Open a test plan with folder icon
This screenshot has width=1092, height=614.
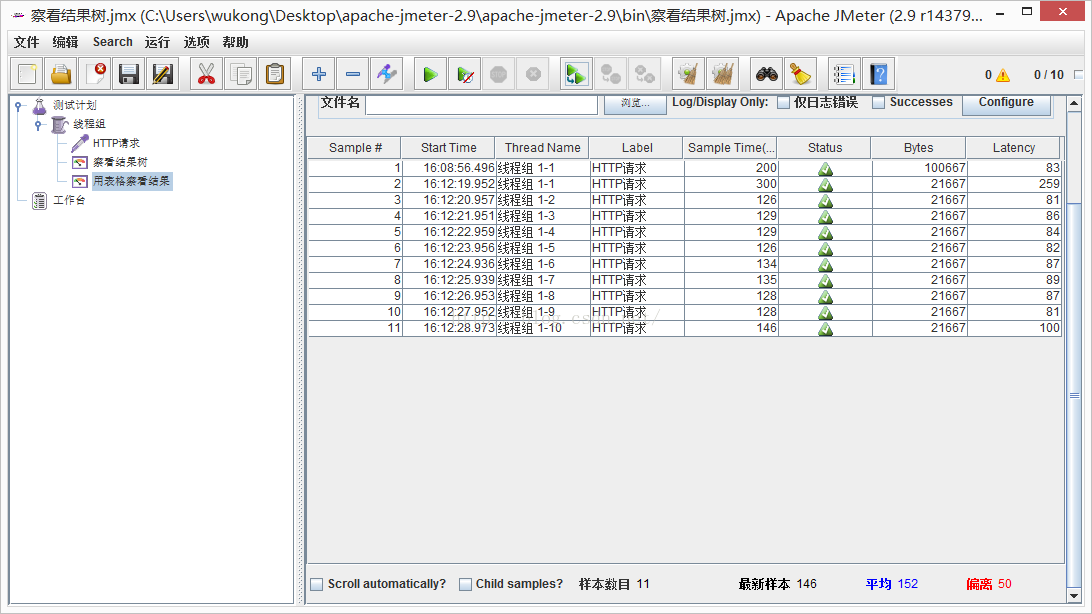click(x=61, y=74)
